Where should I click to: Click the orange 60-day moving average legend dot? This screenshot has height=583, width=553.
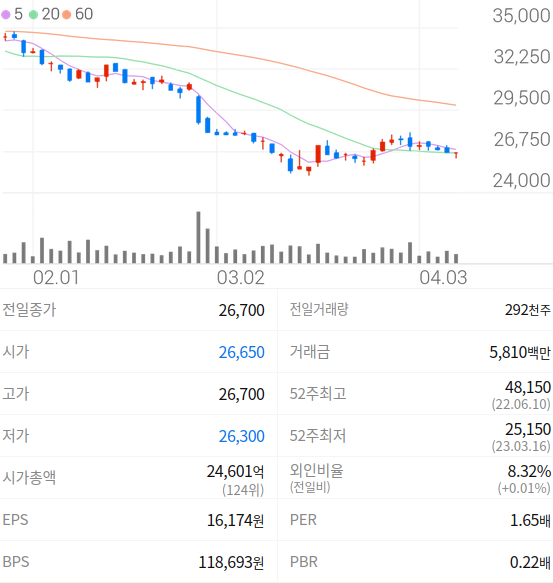[x=67, y=15]
